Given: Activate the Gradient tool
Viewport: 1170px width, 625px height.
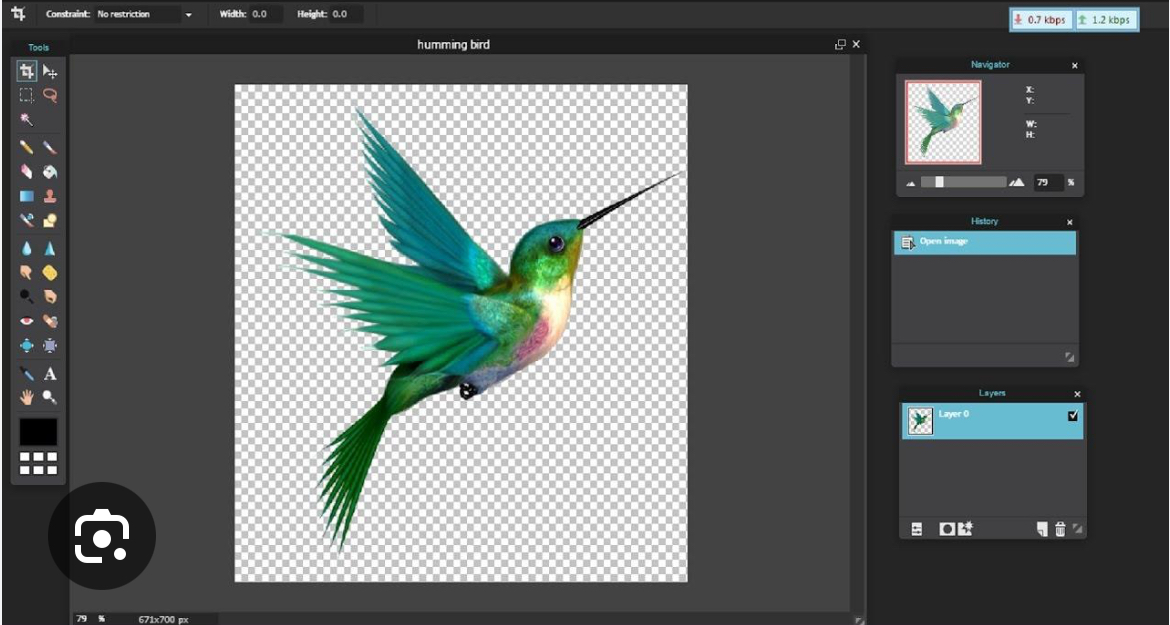Looking at the screenshot, I should pyautogui.click(x=27, y=196).
